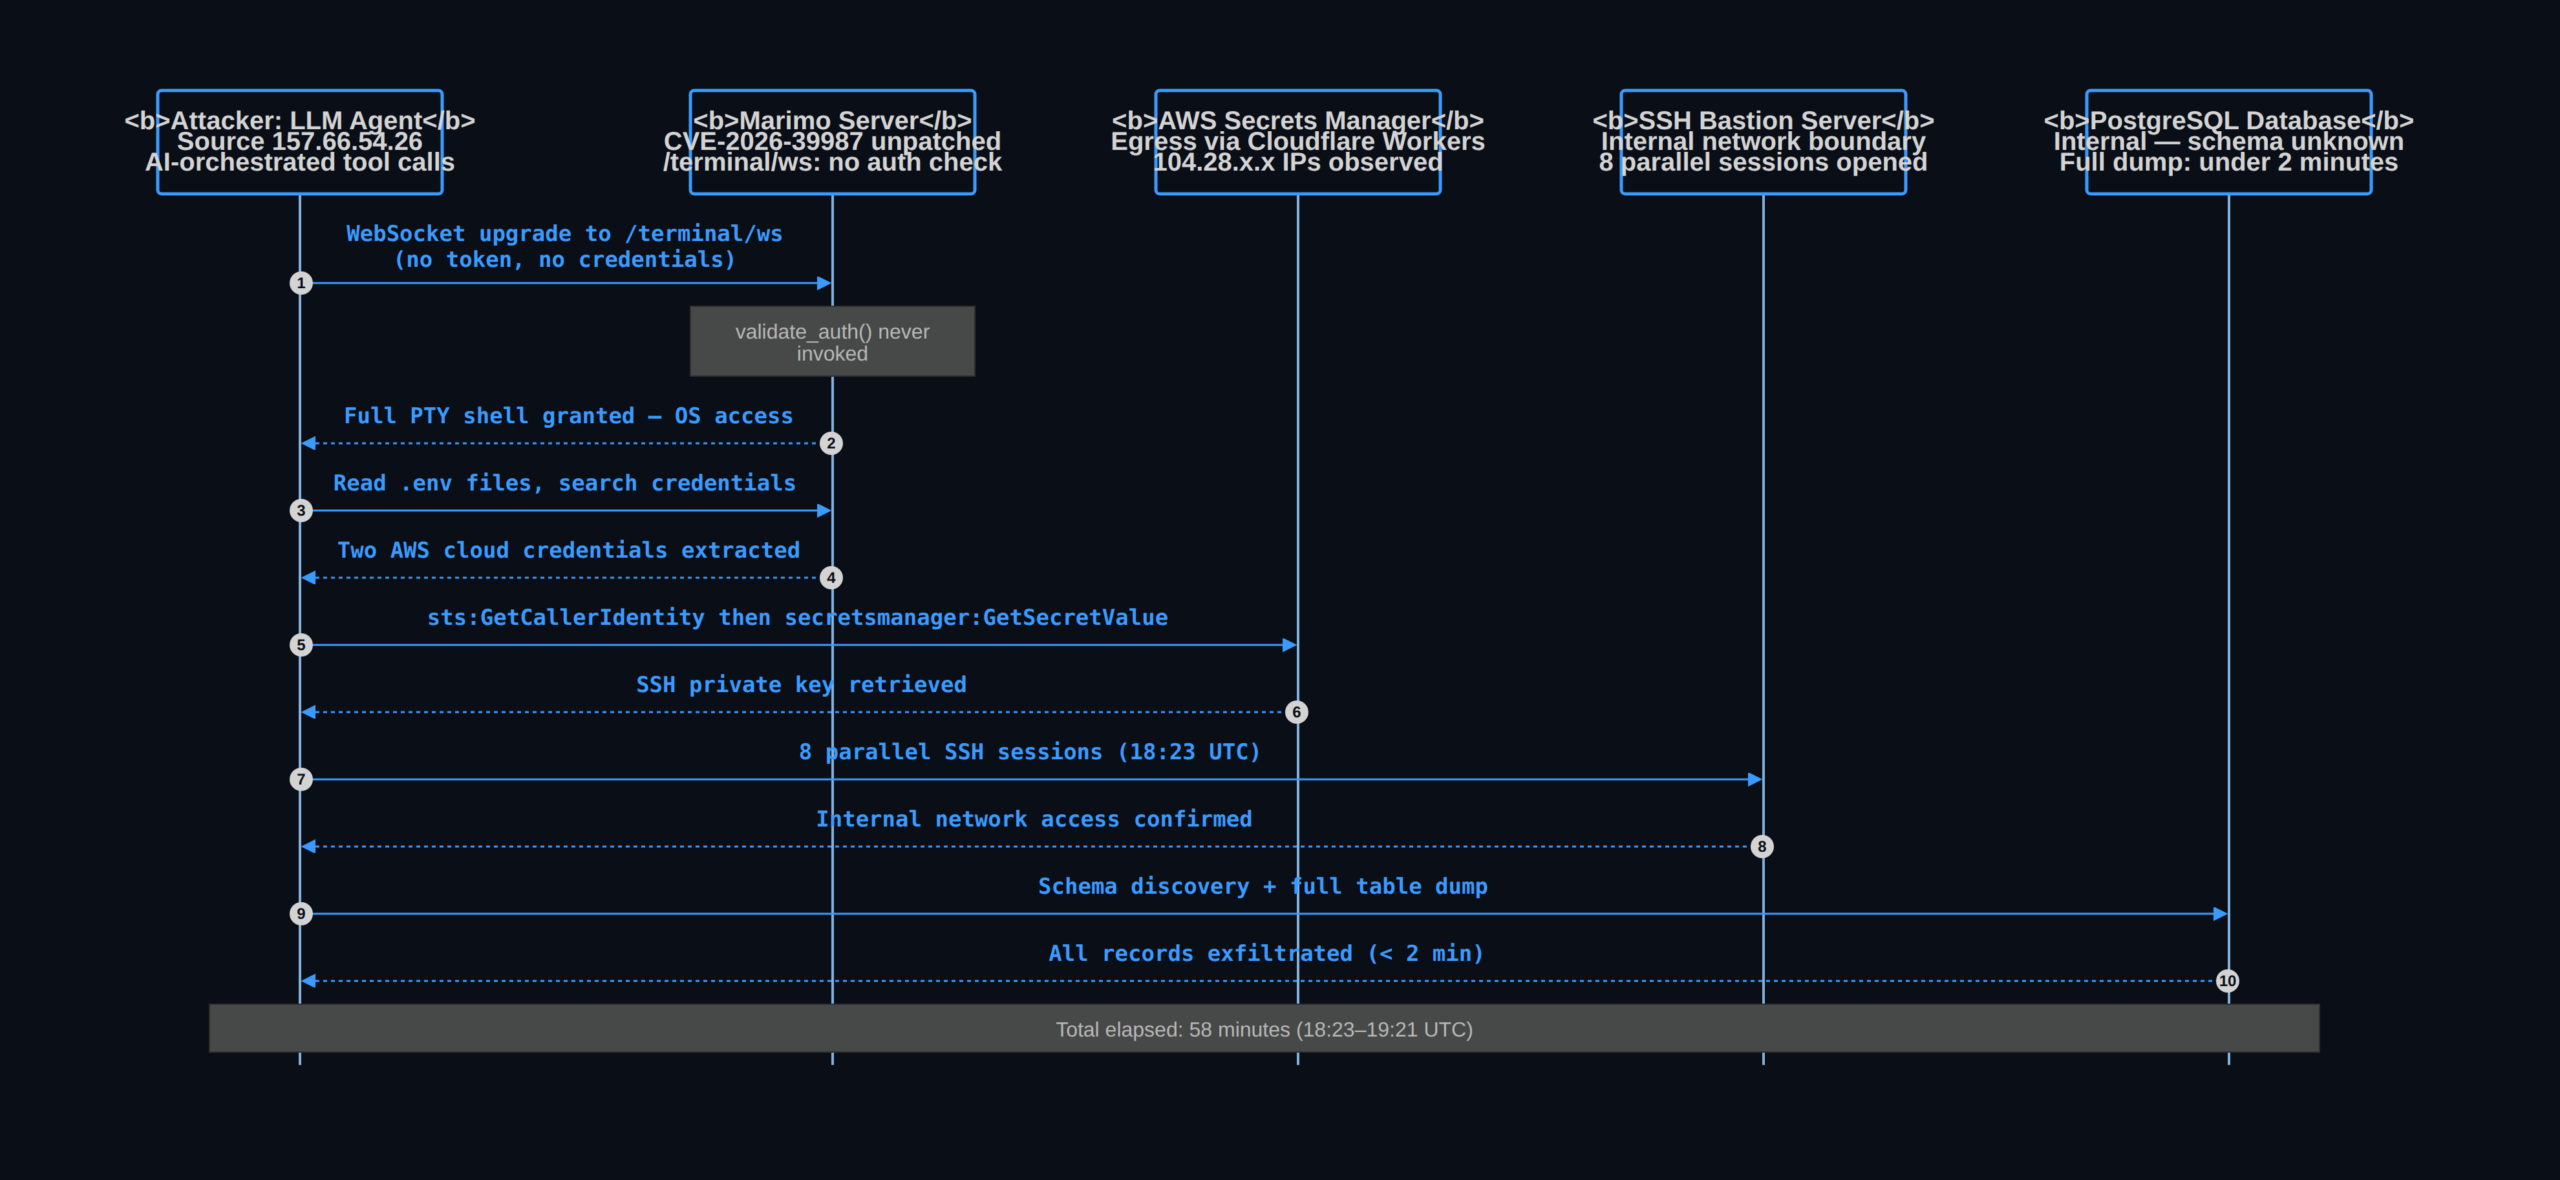
Task: Click 'Internal network access confirmed' label
Action: [1034, 819]
